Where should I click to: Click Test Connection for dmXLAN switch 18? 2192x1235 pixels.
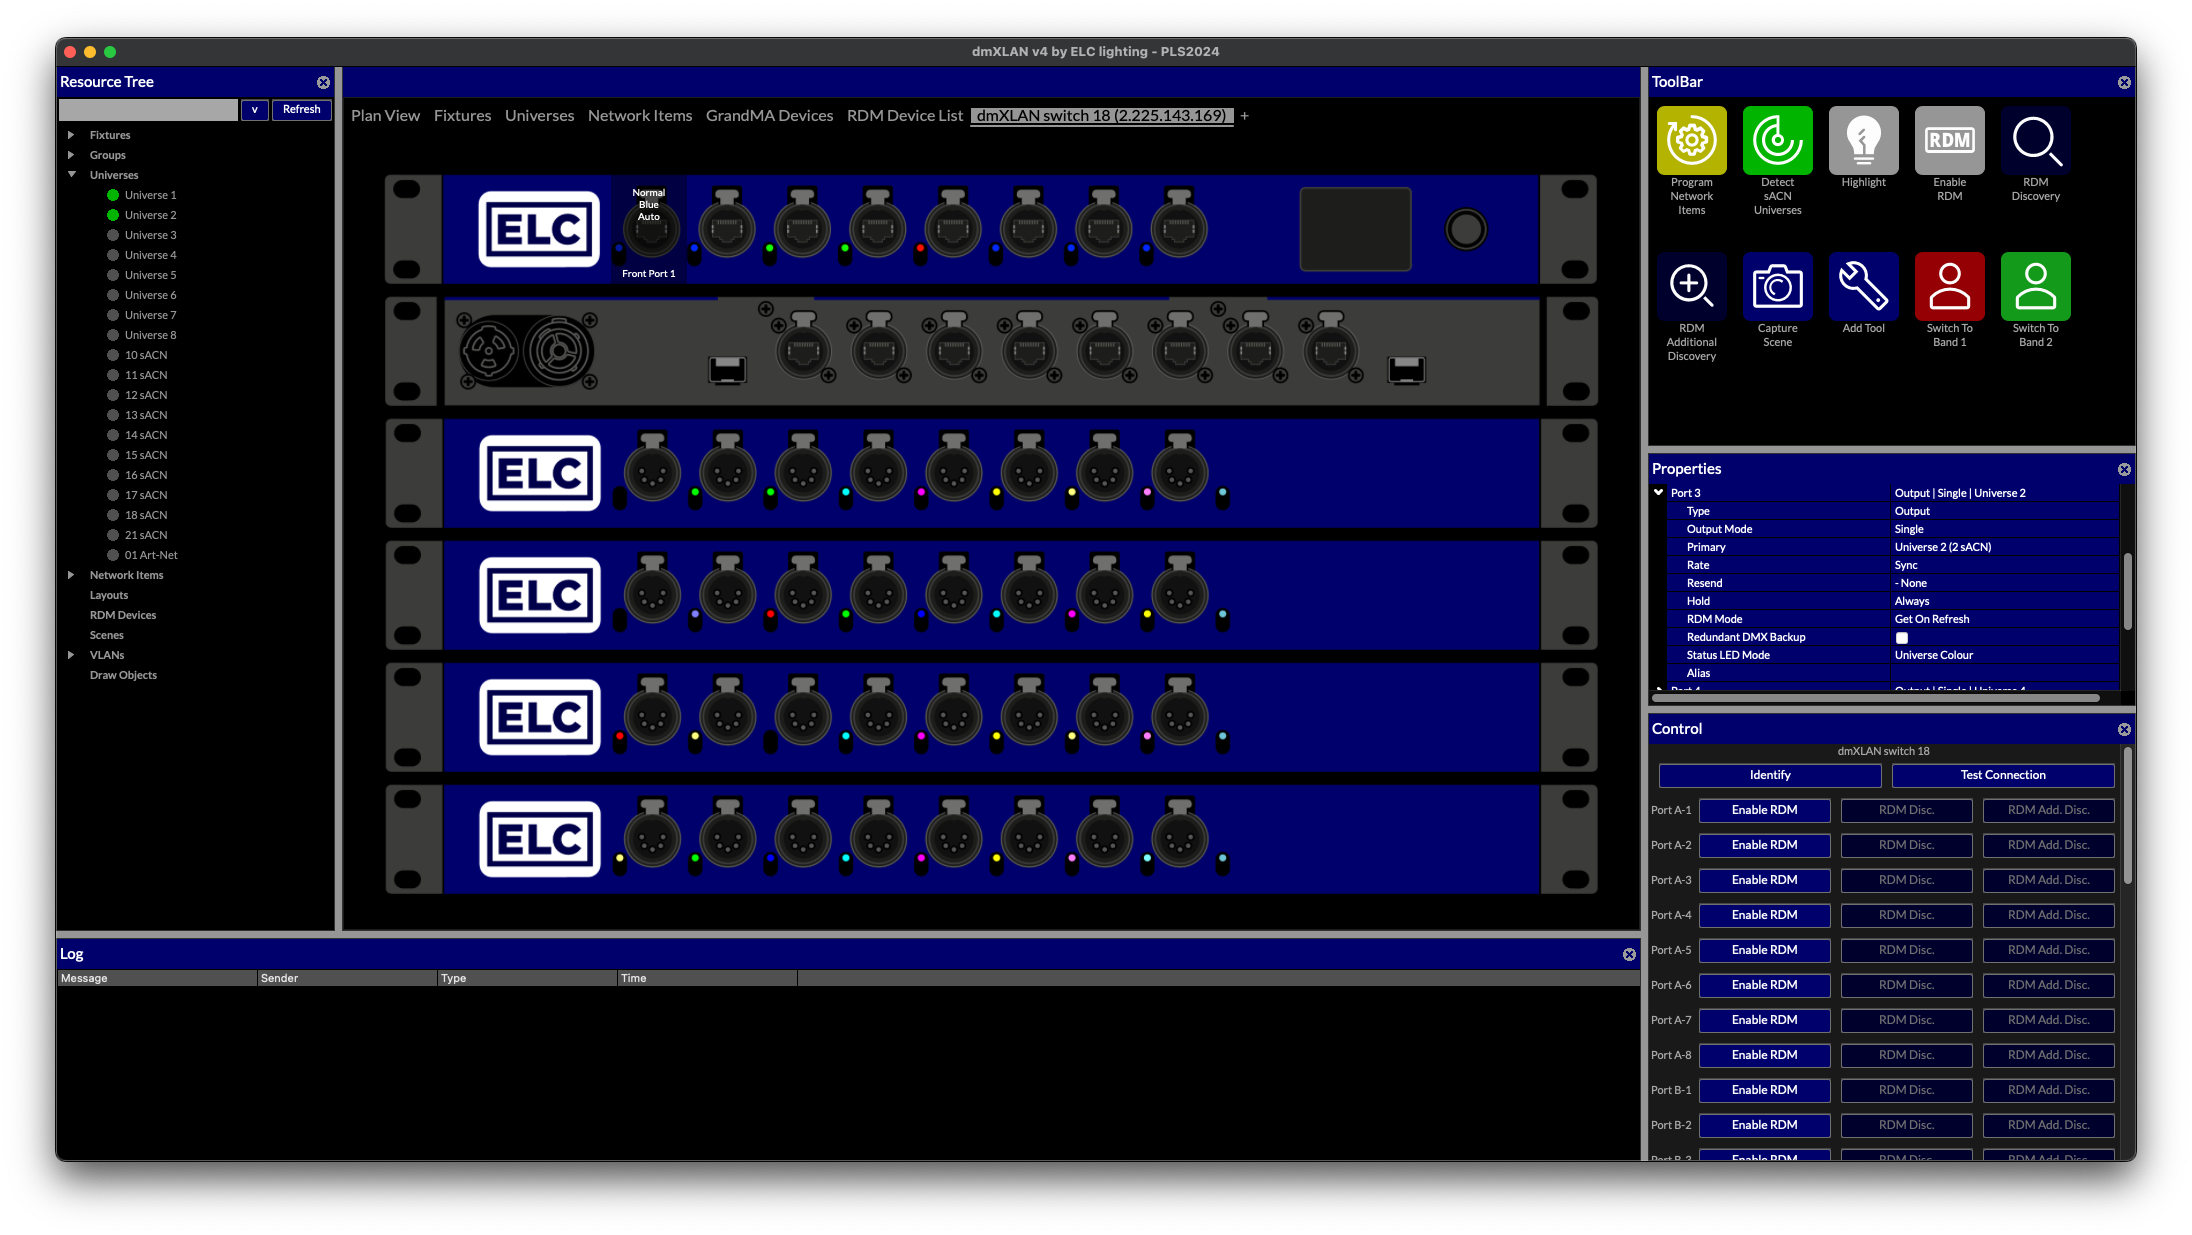click(x=2002, y=774)
